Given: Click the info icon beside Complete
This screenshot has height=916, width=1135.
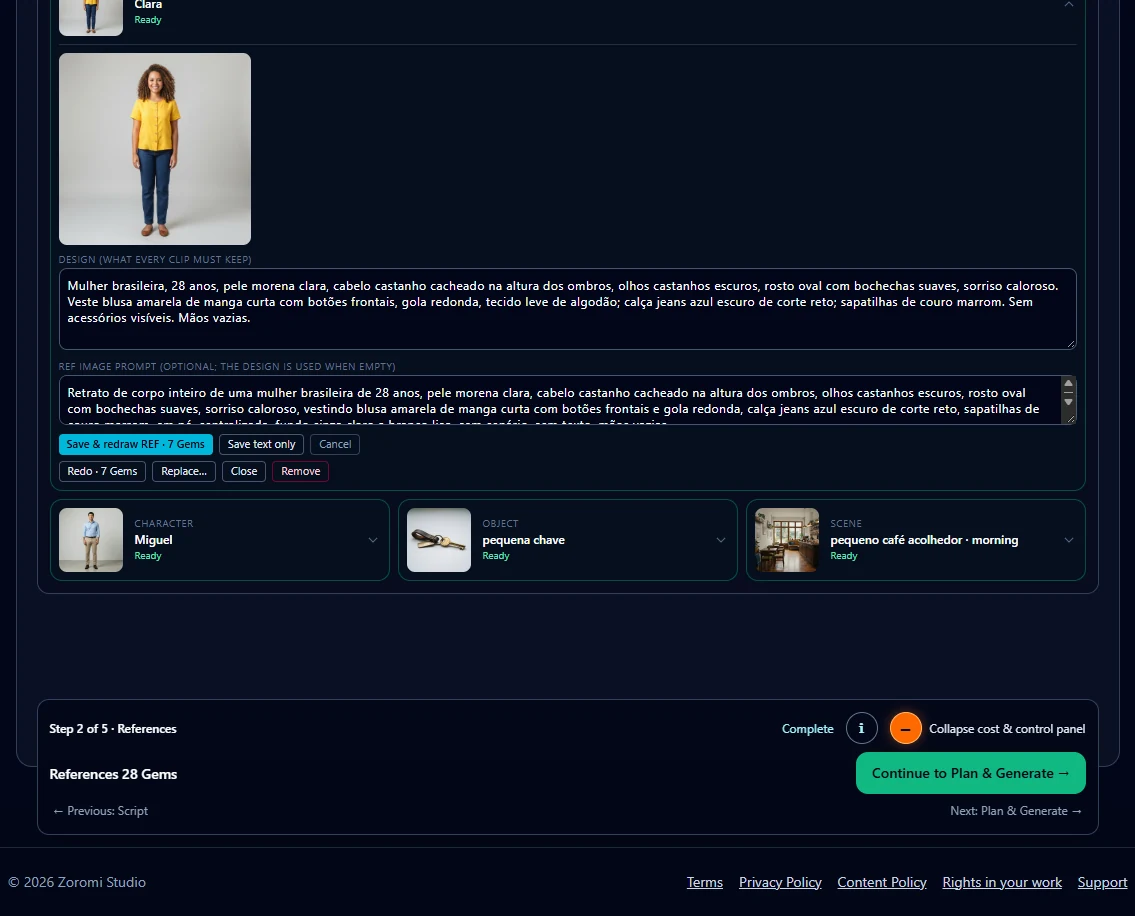Looking at the screenshot, I should click(861, 728).
